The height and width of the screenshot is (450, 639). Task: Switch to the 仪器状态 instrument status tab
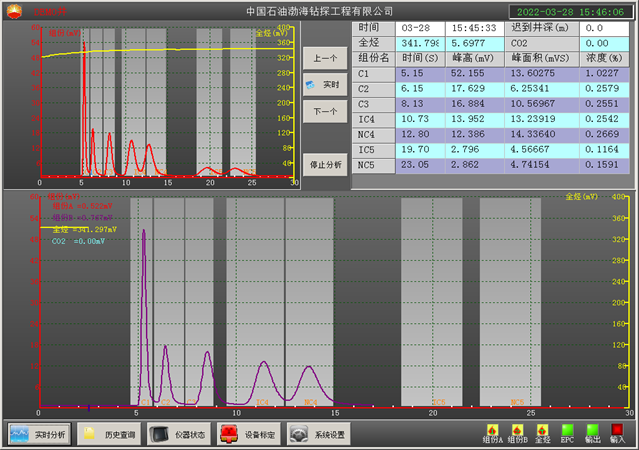point(179,434)
